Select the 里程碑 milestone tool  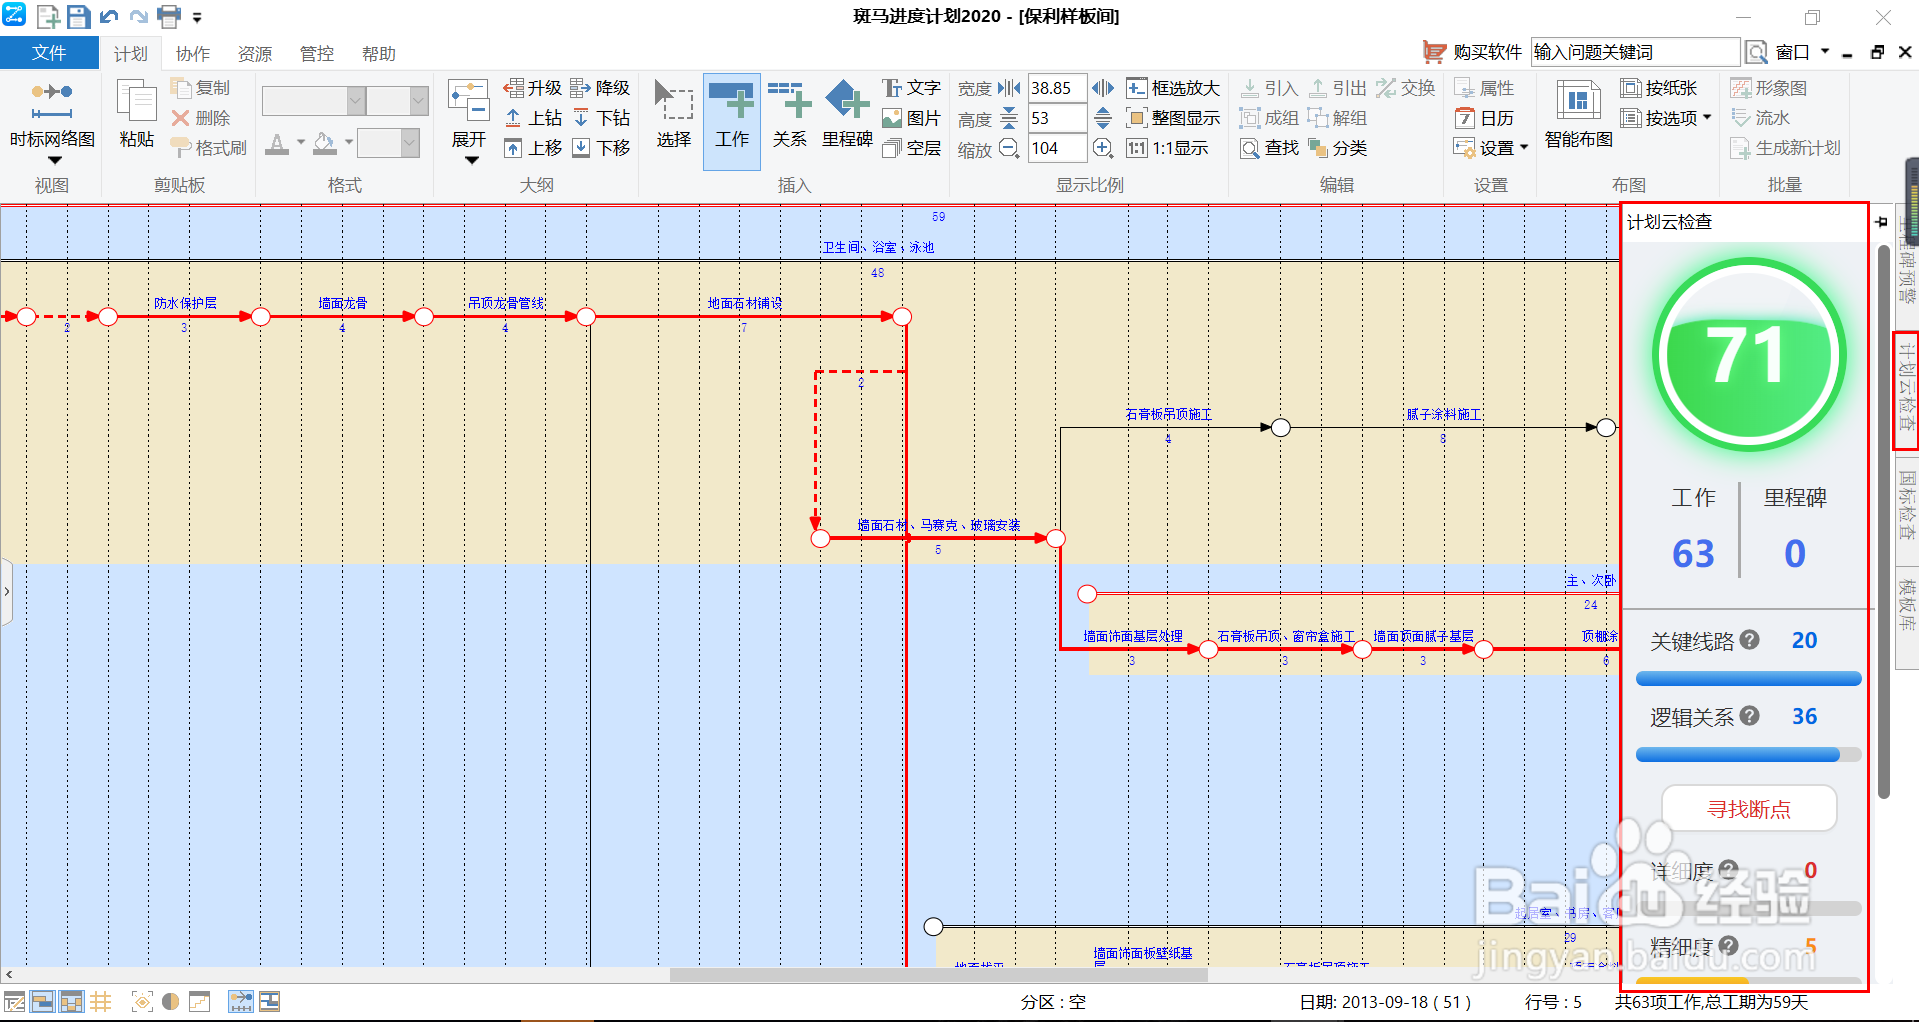pyautogui.click(x=847, y=115)
